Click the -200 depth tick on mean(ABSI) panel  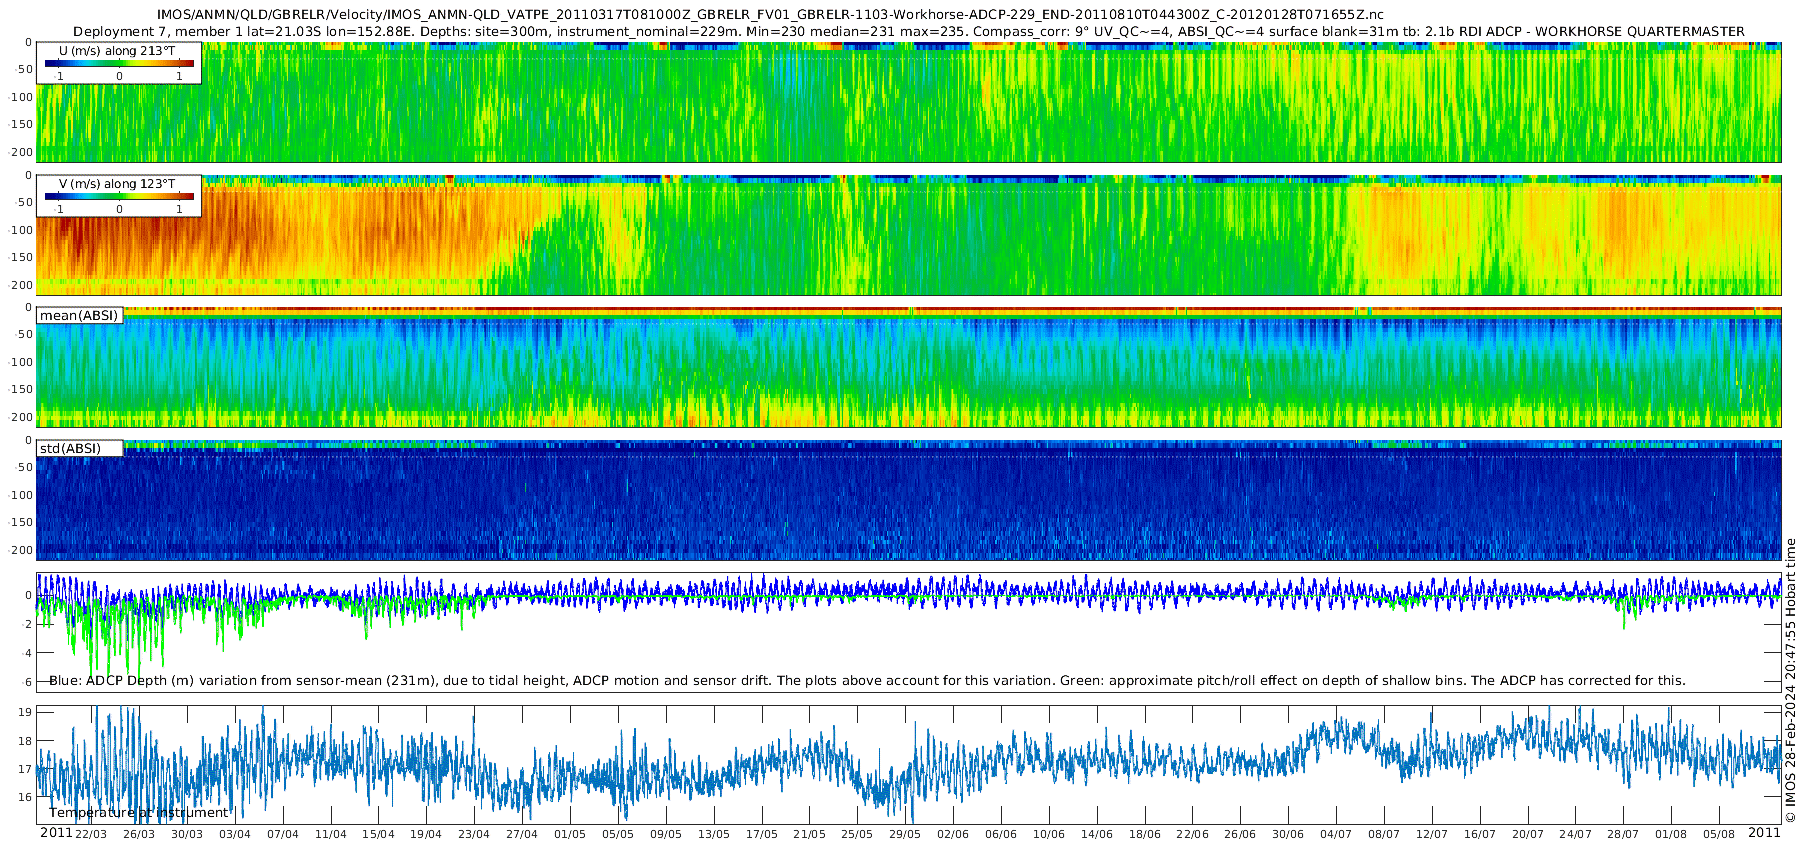pos(21,417)
